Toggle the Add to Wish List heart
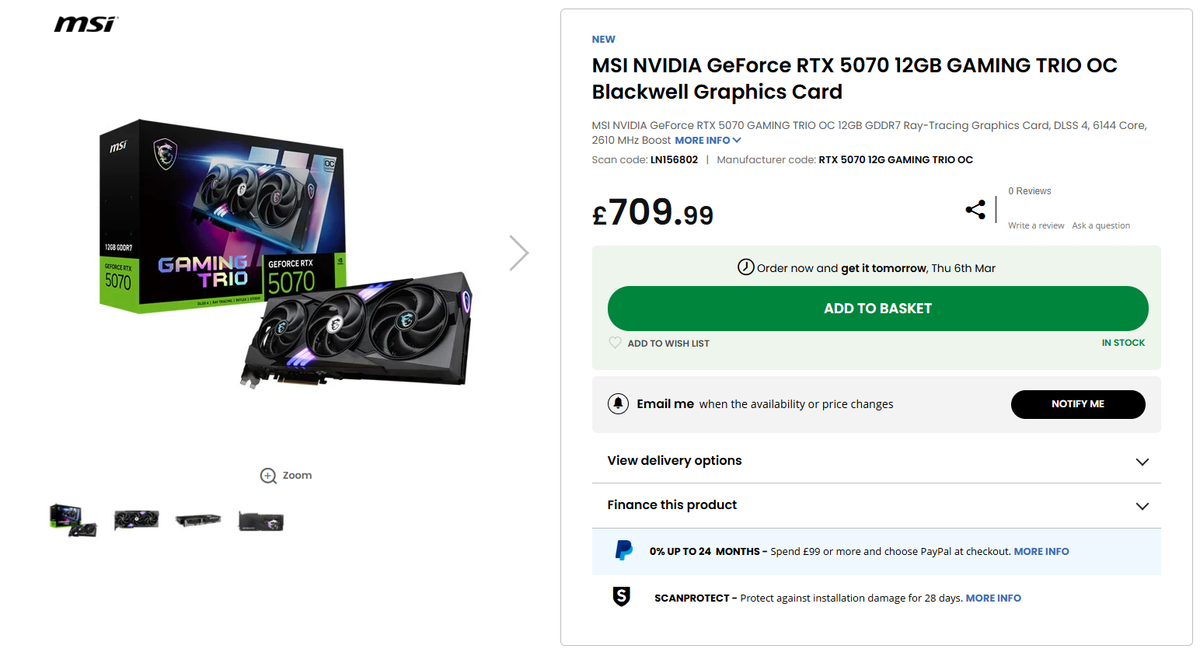Screen dimensions: 1200x656 pos(616,342)
